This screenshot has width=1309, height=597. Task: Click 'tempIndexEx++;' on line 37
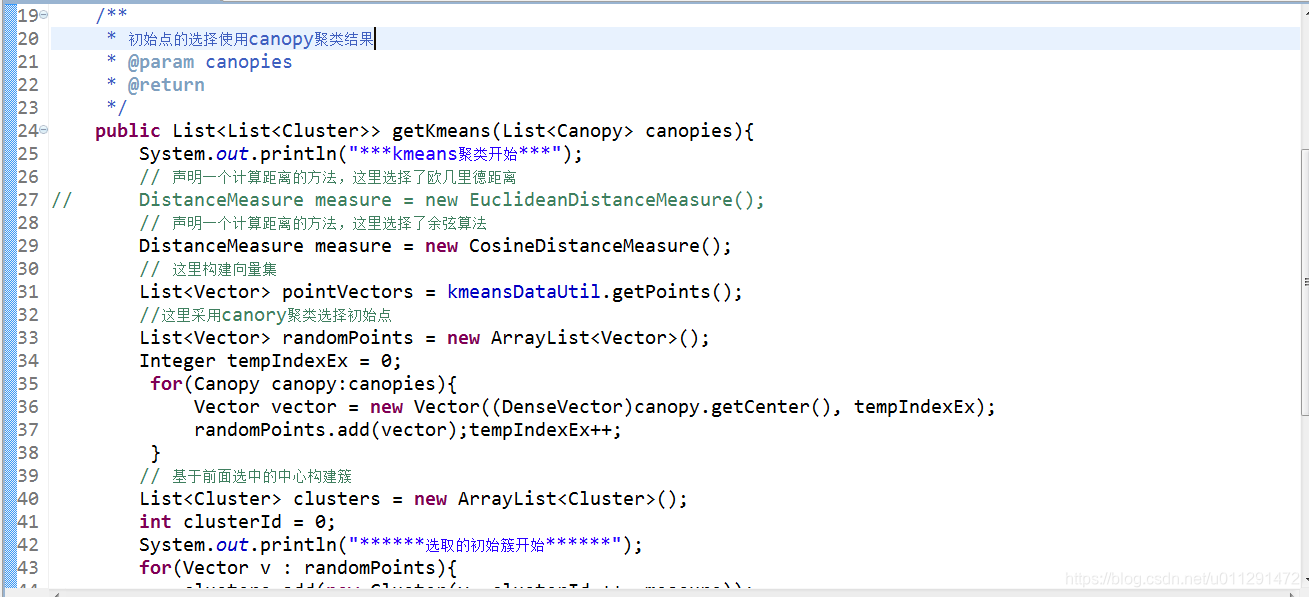pyautogui.click(x=546, y=430)
